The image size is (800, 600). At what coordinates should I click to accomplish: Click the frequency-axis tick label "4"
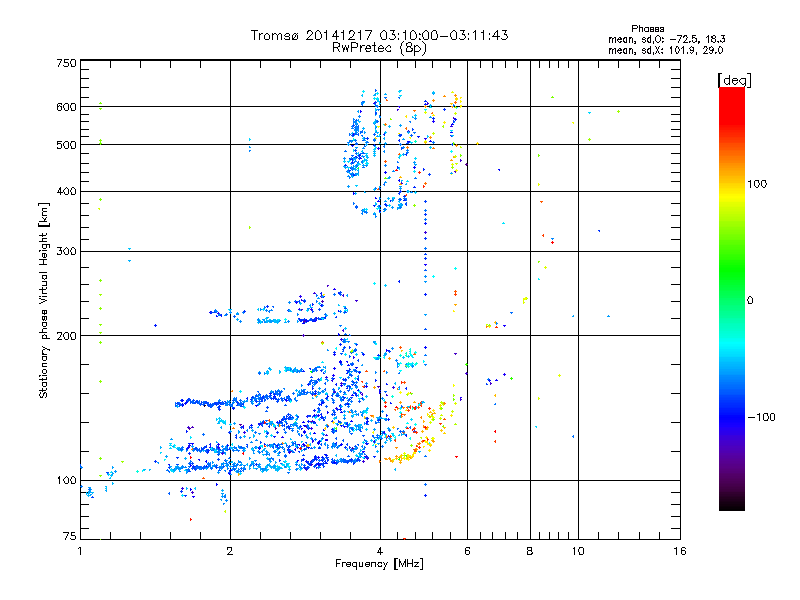coord(380,551)
